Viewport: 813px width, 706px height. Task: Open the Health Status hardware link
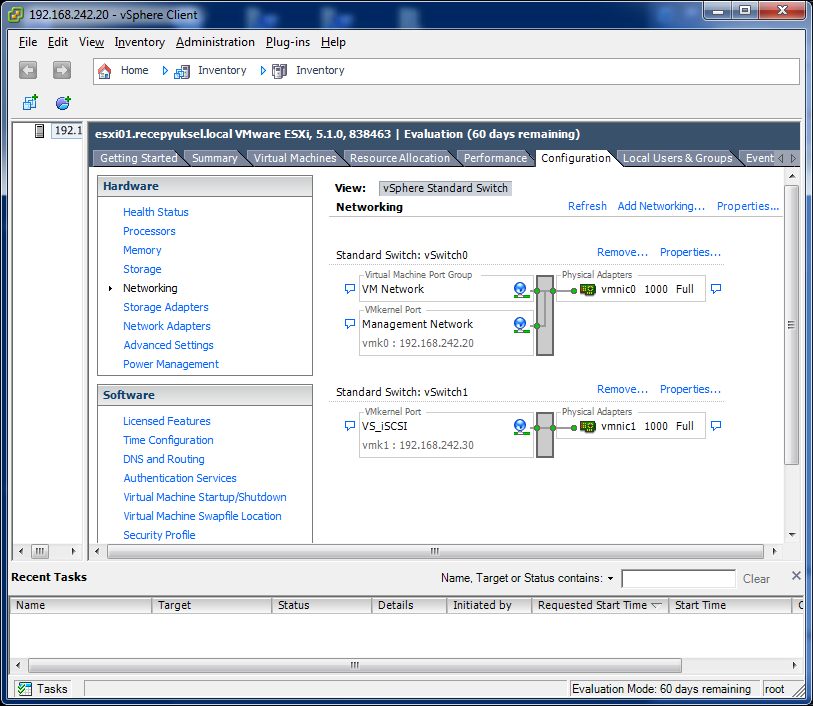point(156,212)
